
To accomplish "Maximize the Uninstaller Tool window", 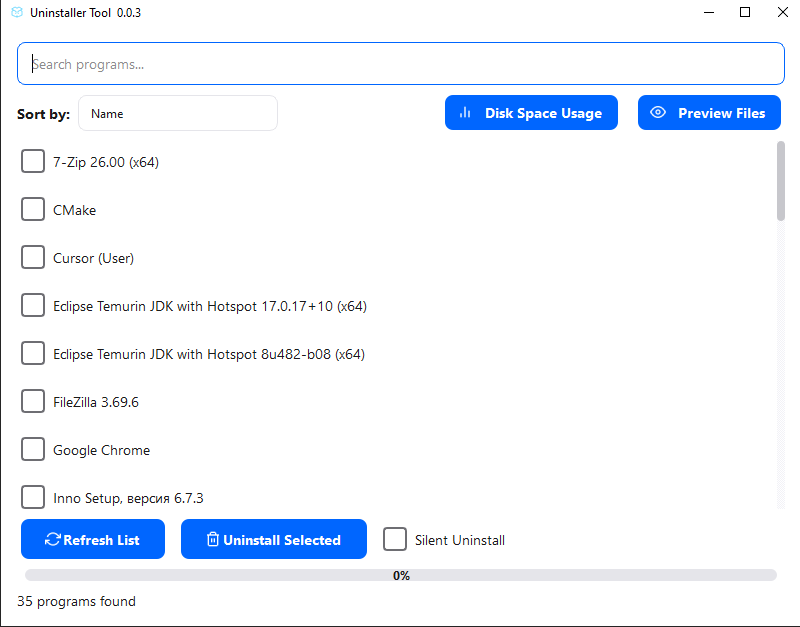I will (745, 12).
